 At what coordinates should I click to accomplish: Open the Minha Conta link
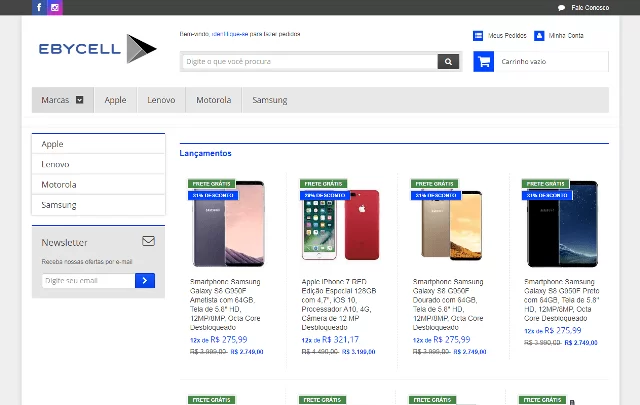pos(566,36)
